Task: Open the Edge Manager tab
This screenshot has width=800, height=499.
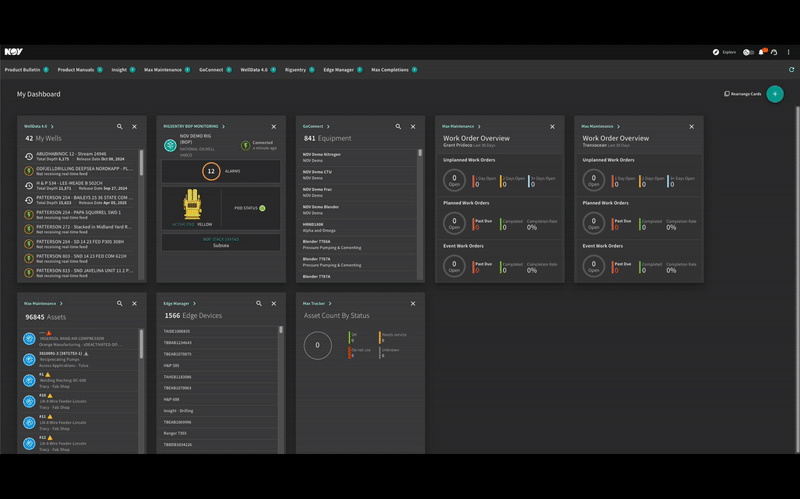Action: coord(338,70)
